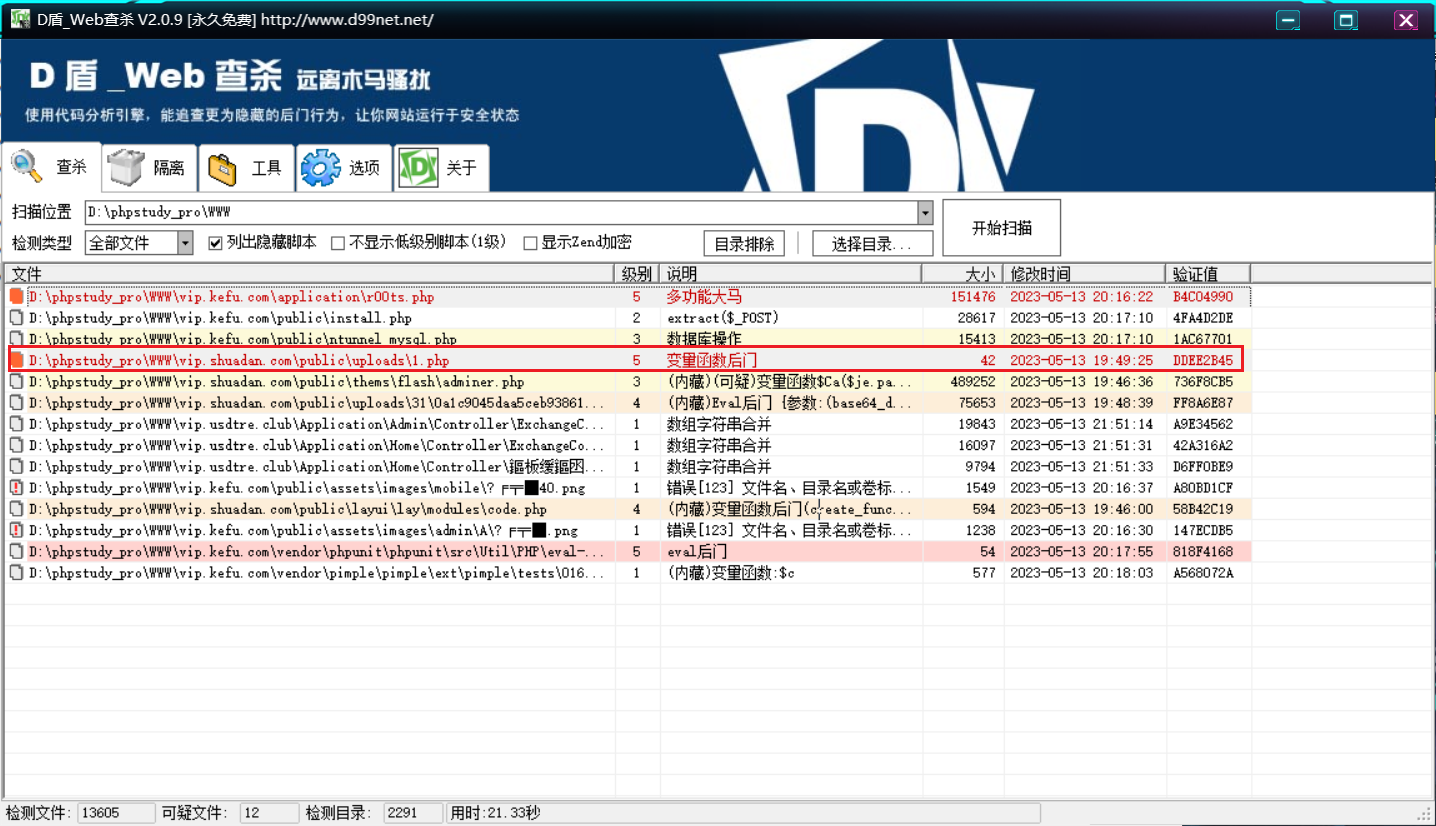Click the verification value A568072A
This screenshot has height=826, width=1436.
pos(1203,573)
